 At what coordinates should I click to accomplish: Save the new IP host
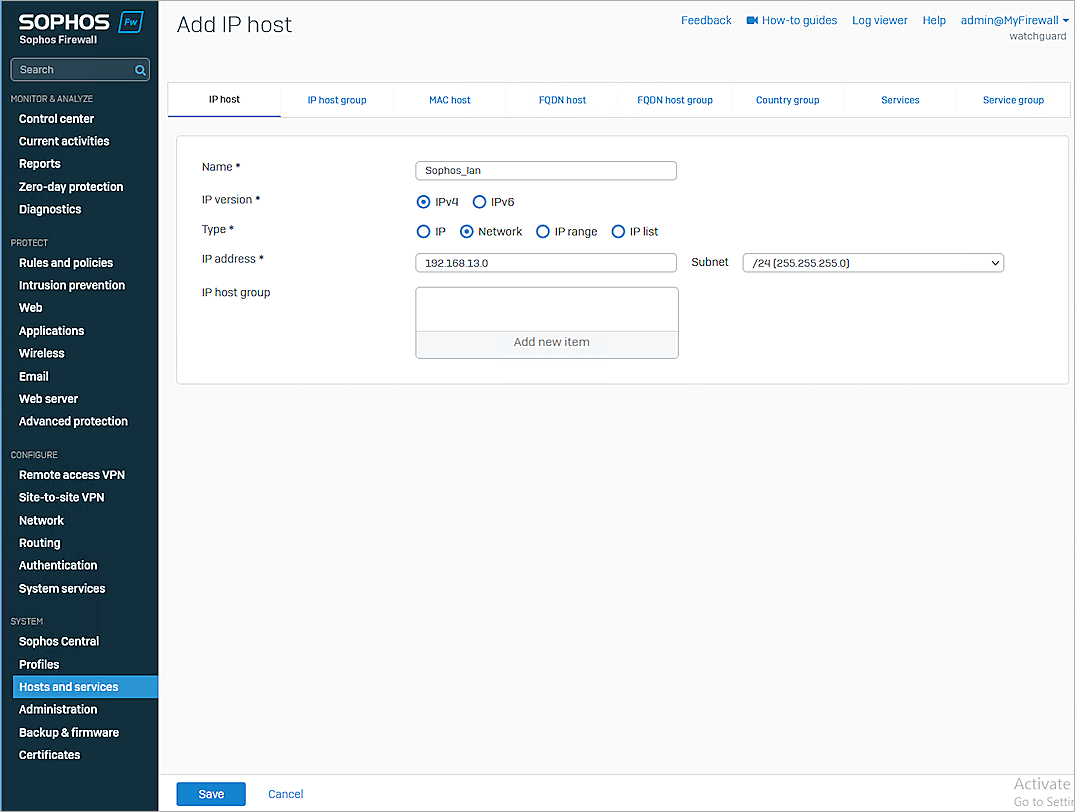pos(210,793)
